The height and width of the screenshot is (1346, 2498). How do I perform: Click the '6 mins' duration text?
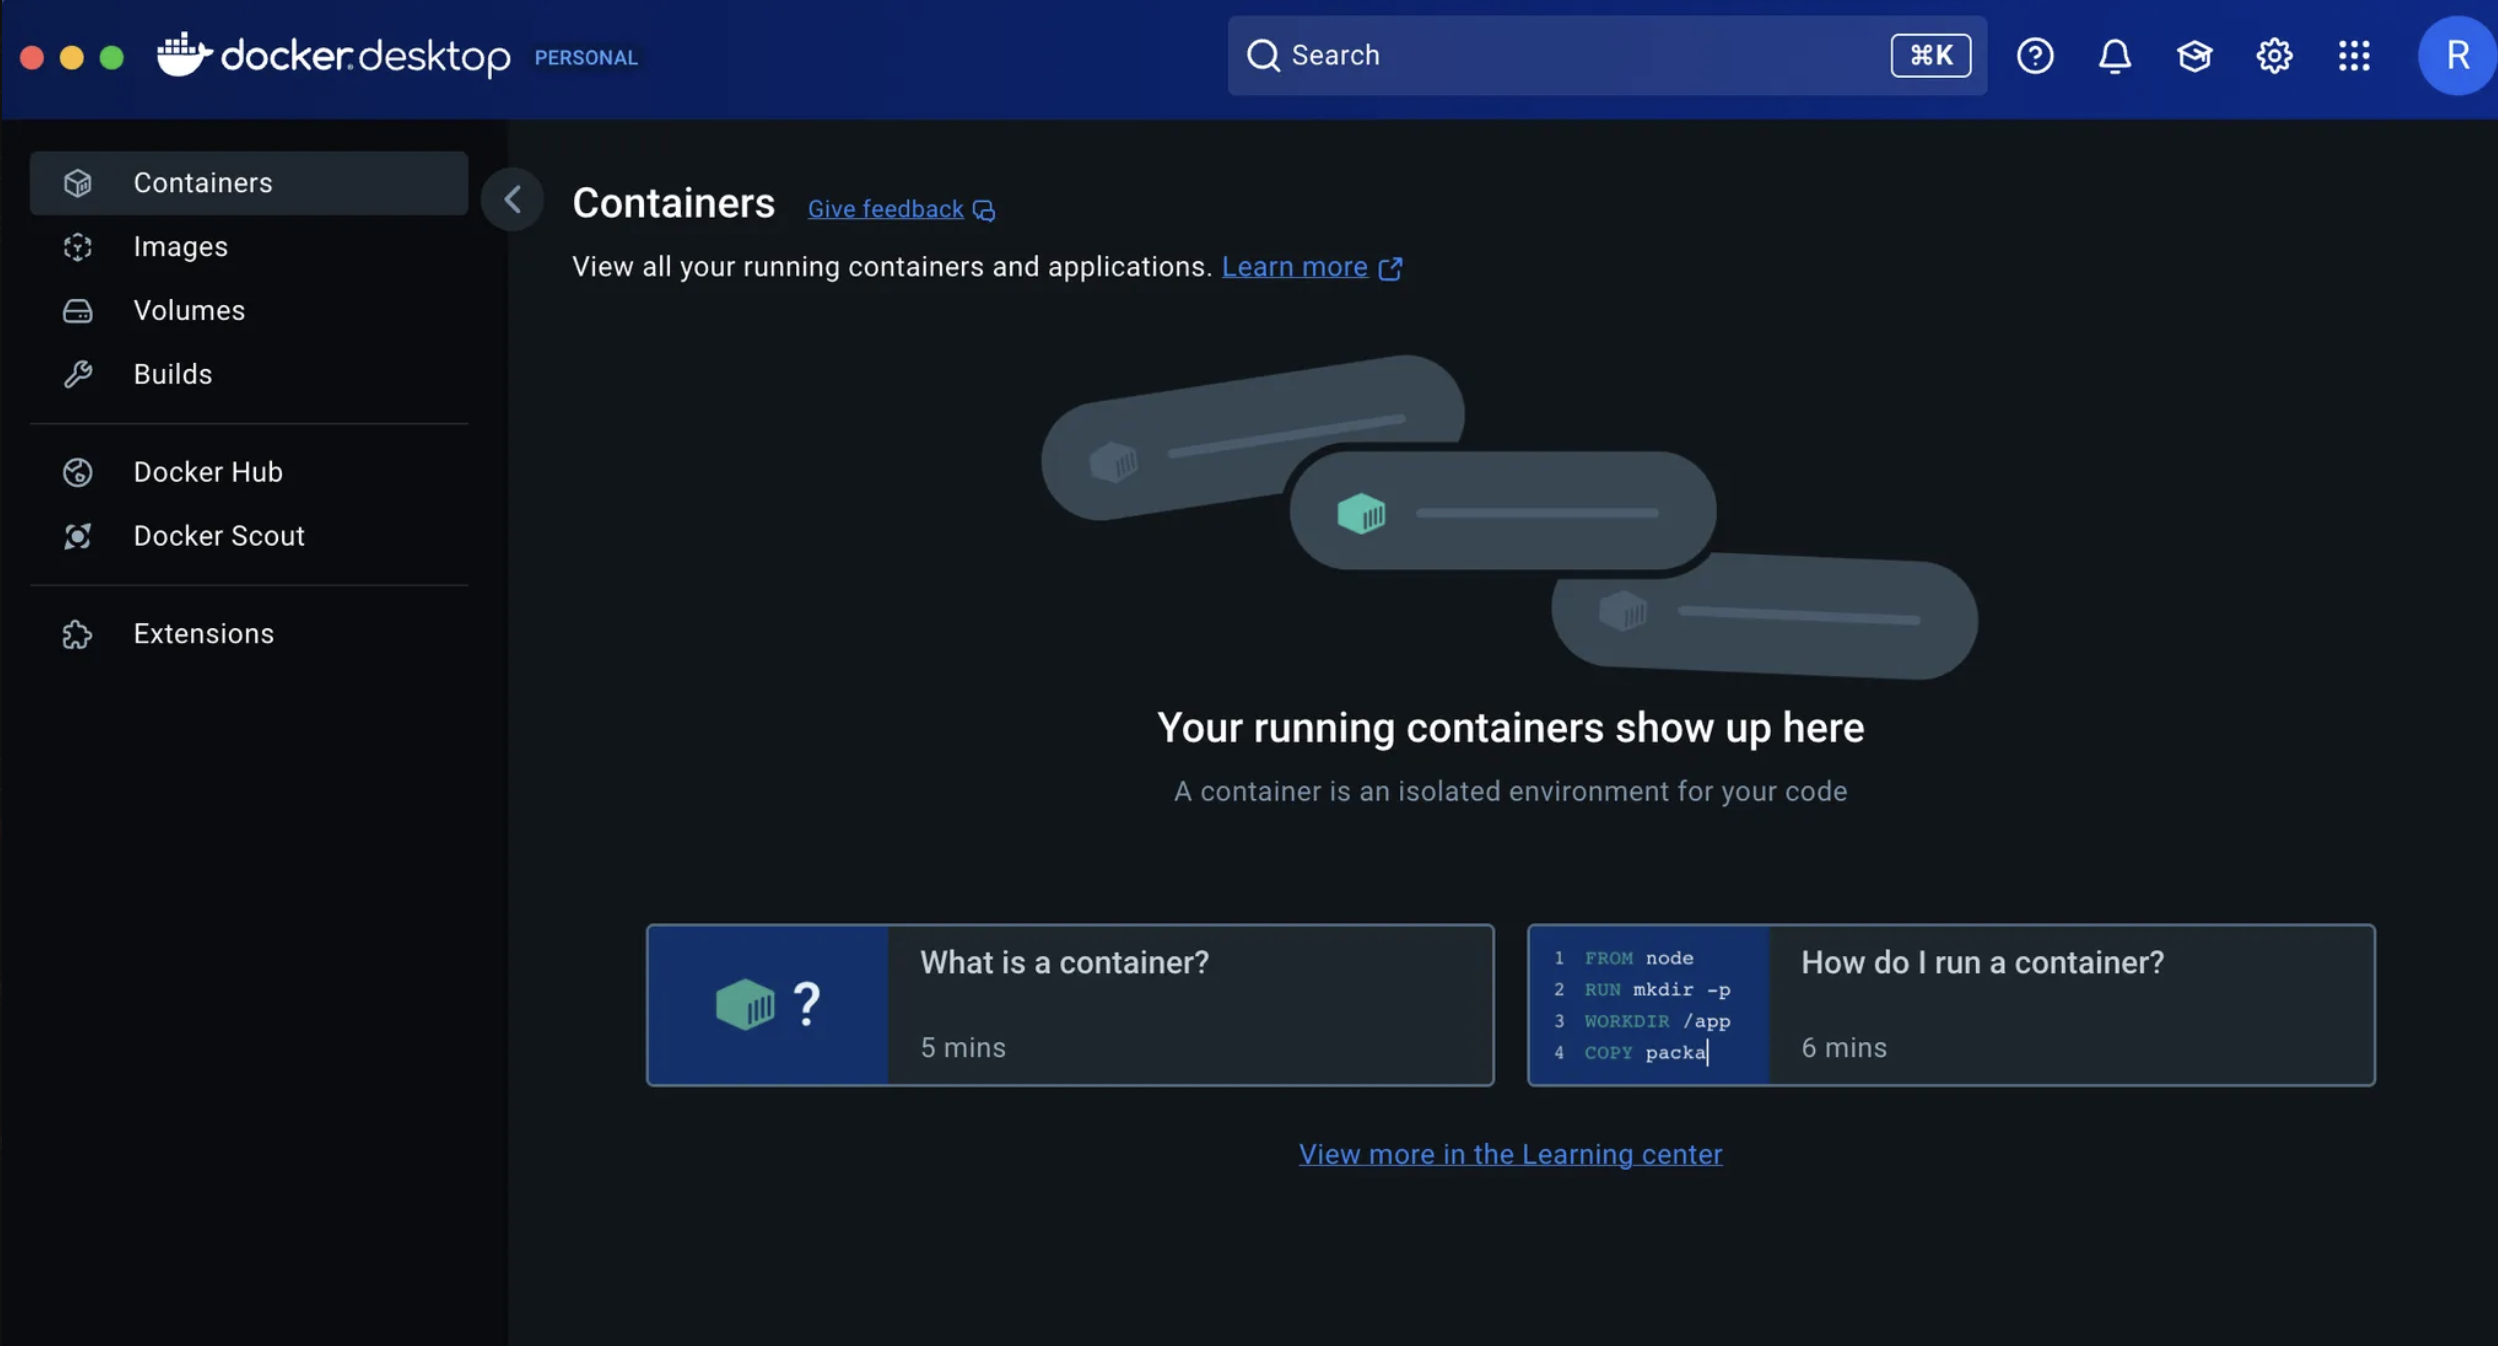point(1844,1047)
